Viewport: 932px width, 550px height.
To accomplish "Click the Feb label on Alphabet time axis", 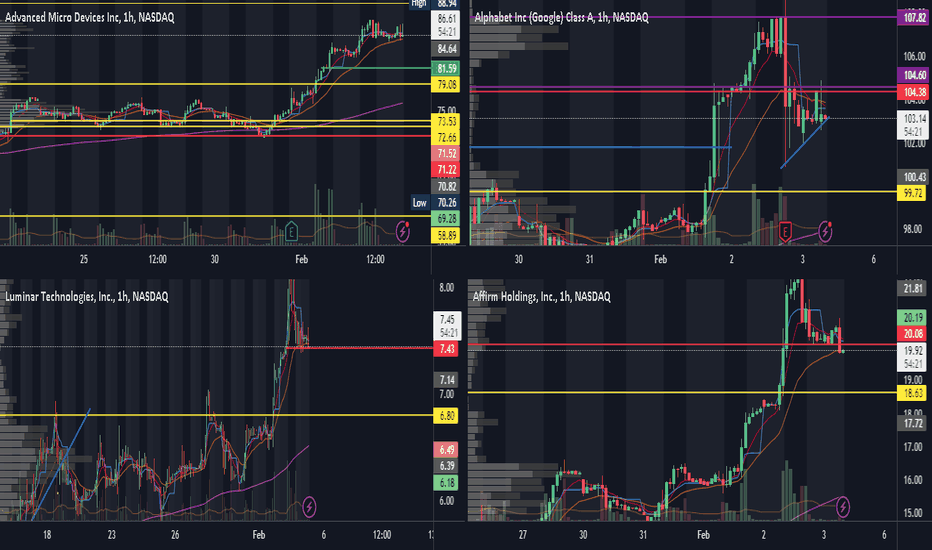I will [660, 259].
